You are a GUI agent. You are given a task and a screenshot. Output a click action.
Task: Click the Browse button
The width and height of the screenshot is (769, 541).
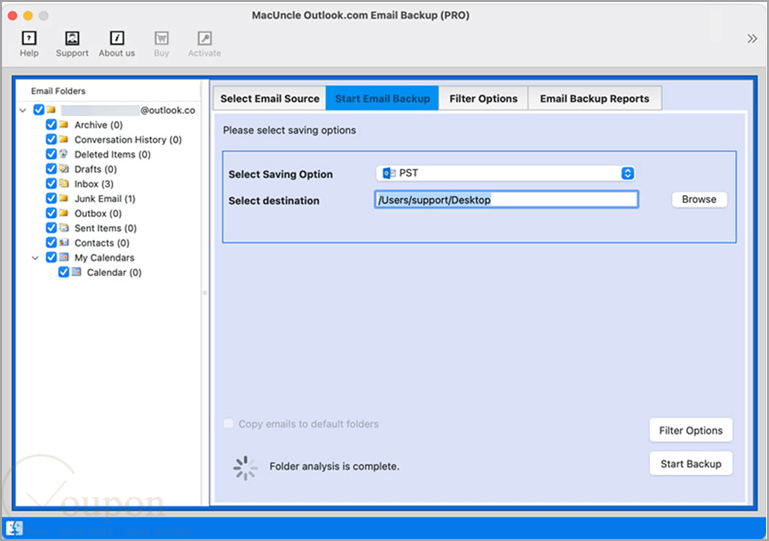pos(699,199)
